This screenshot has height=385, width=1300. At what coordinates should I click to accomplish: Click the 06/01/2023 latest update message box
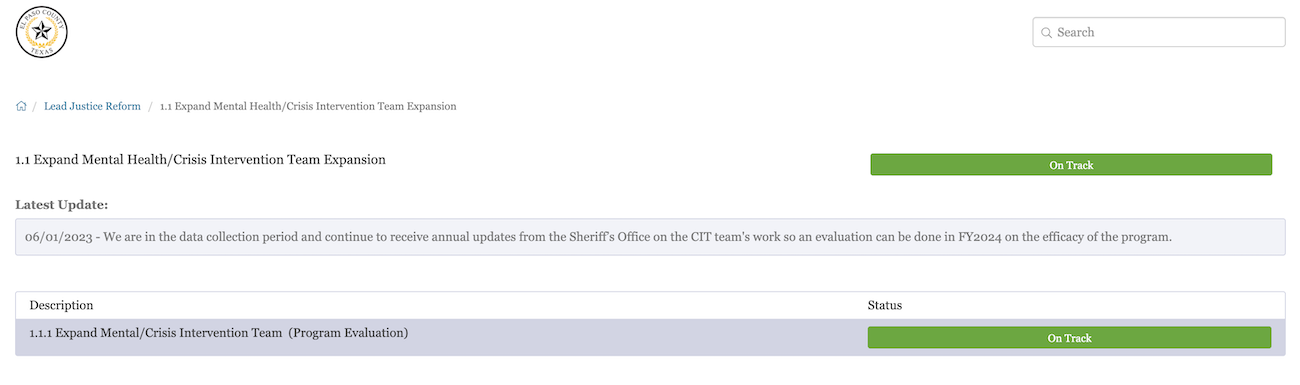coord(651,237)
